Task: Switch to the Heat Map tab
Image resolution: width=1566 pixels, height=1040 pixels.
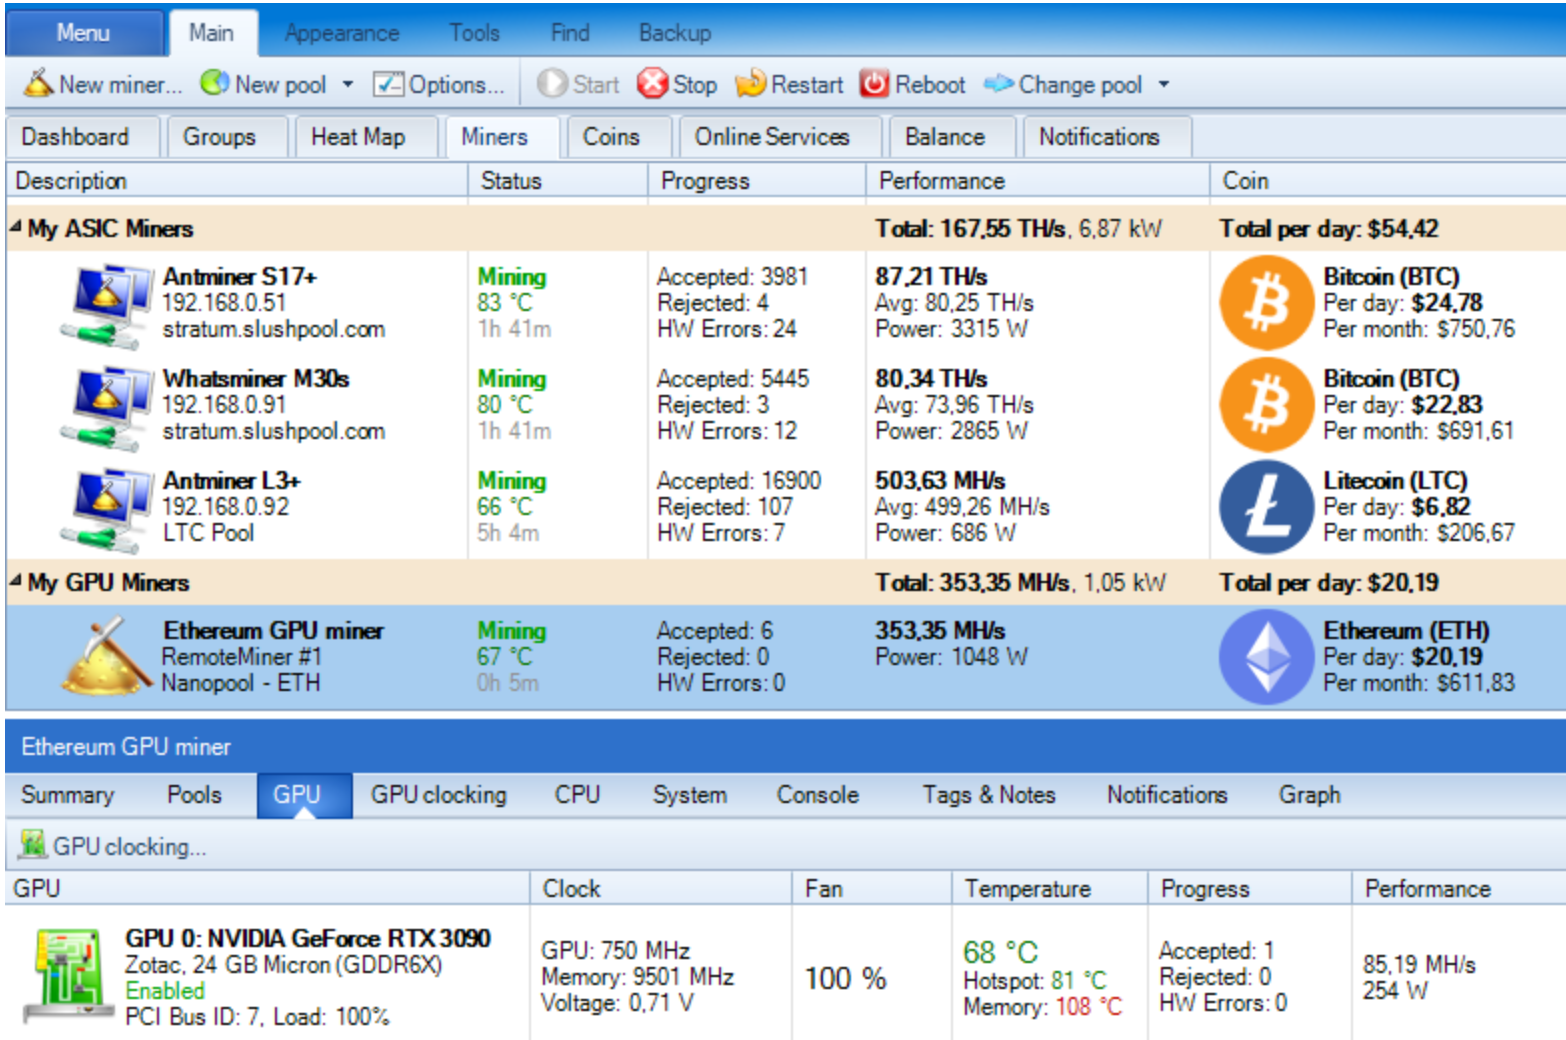Action: point(357,137)
